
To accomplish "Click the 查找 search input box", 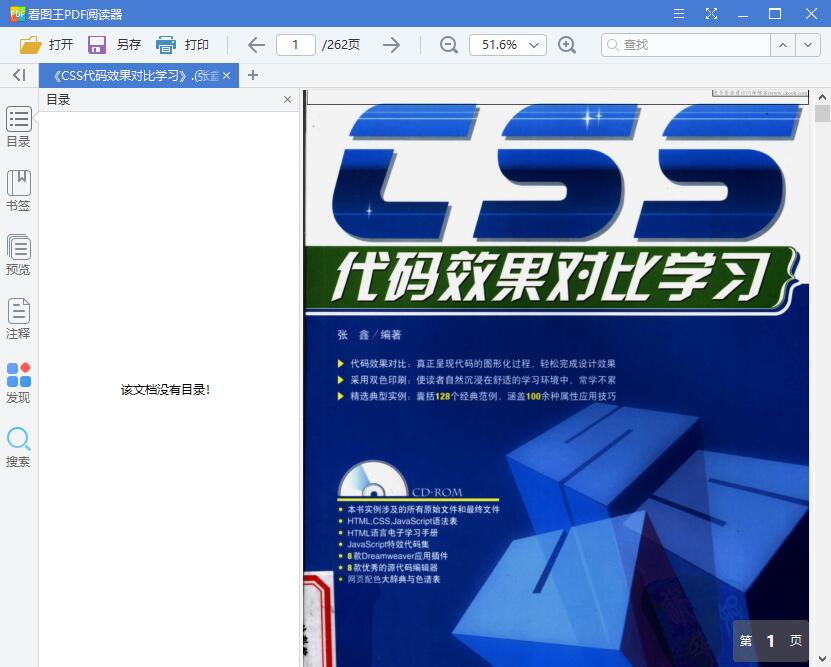I will [x=686, y=45].
